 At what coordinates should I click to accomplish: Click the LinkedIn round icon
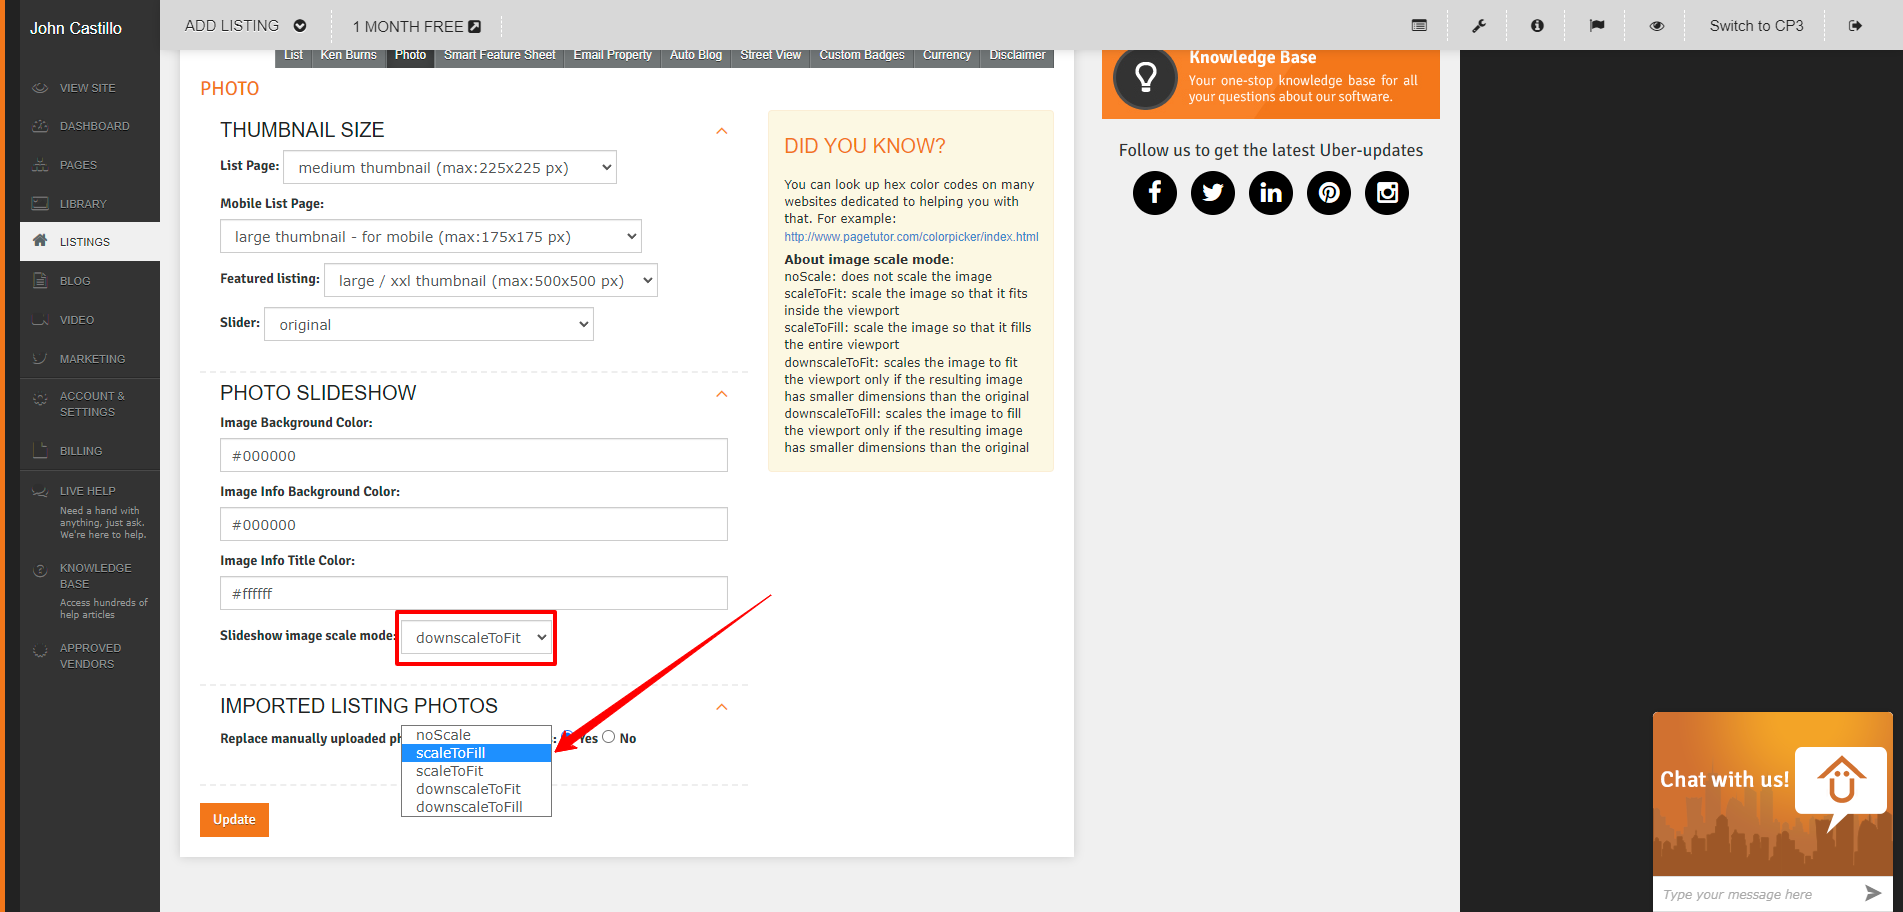[1270, 193]
